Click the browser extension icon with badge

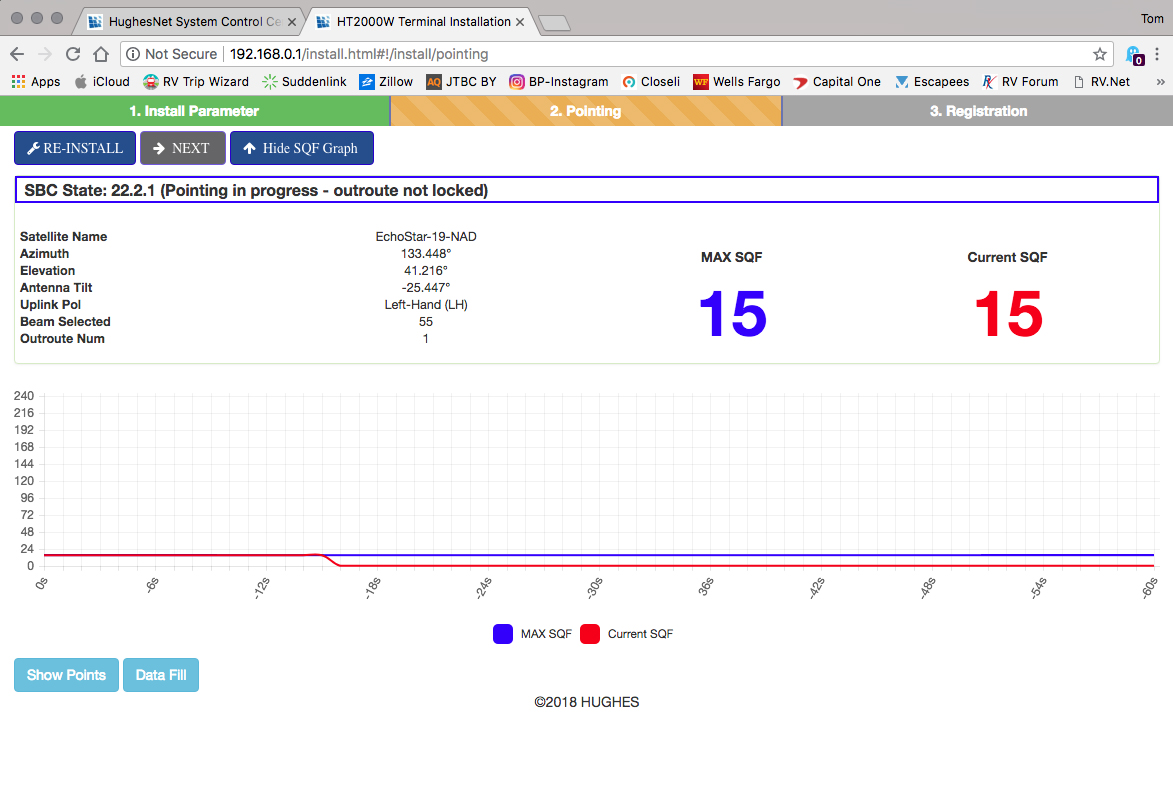click(x=1132, y=55)
